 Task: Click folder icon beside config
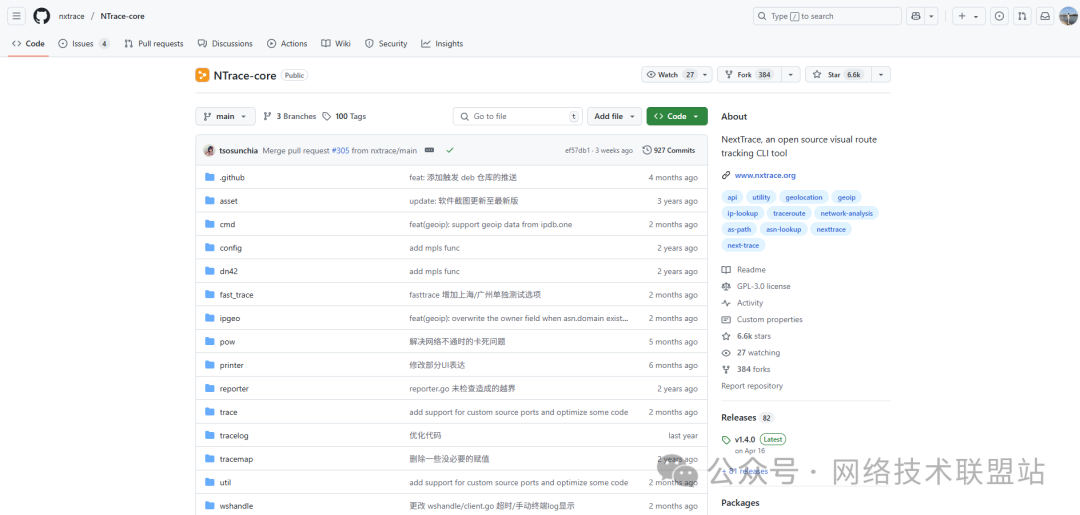210,248
